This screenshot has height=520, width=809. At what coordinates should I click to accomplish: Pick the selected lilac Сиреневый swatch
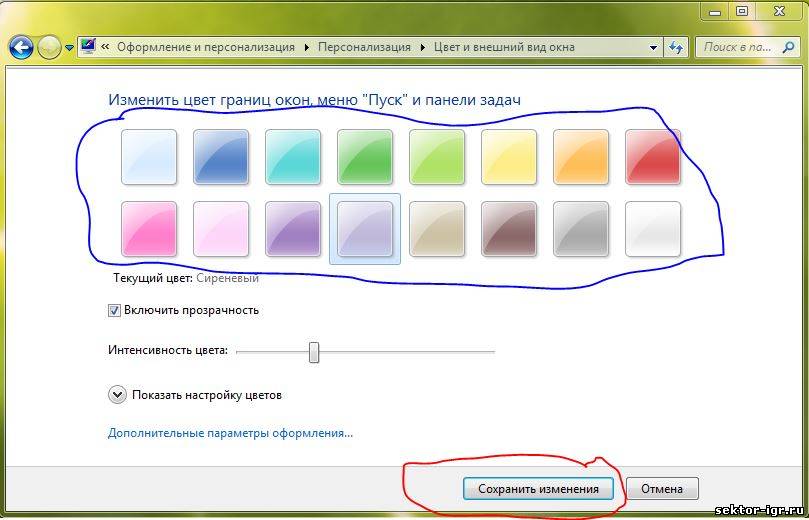click(x=365, y=229)
